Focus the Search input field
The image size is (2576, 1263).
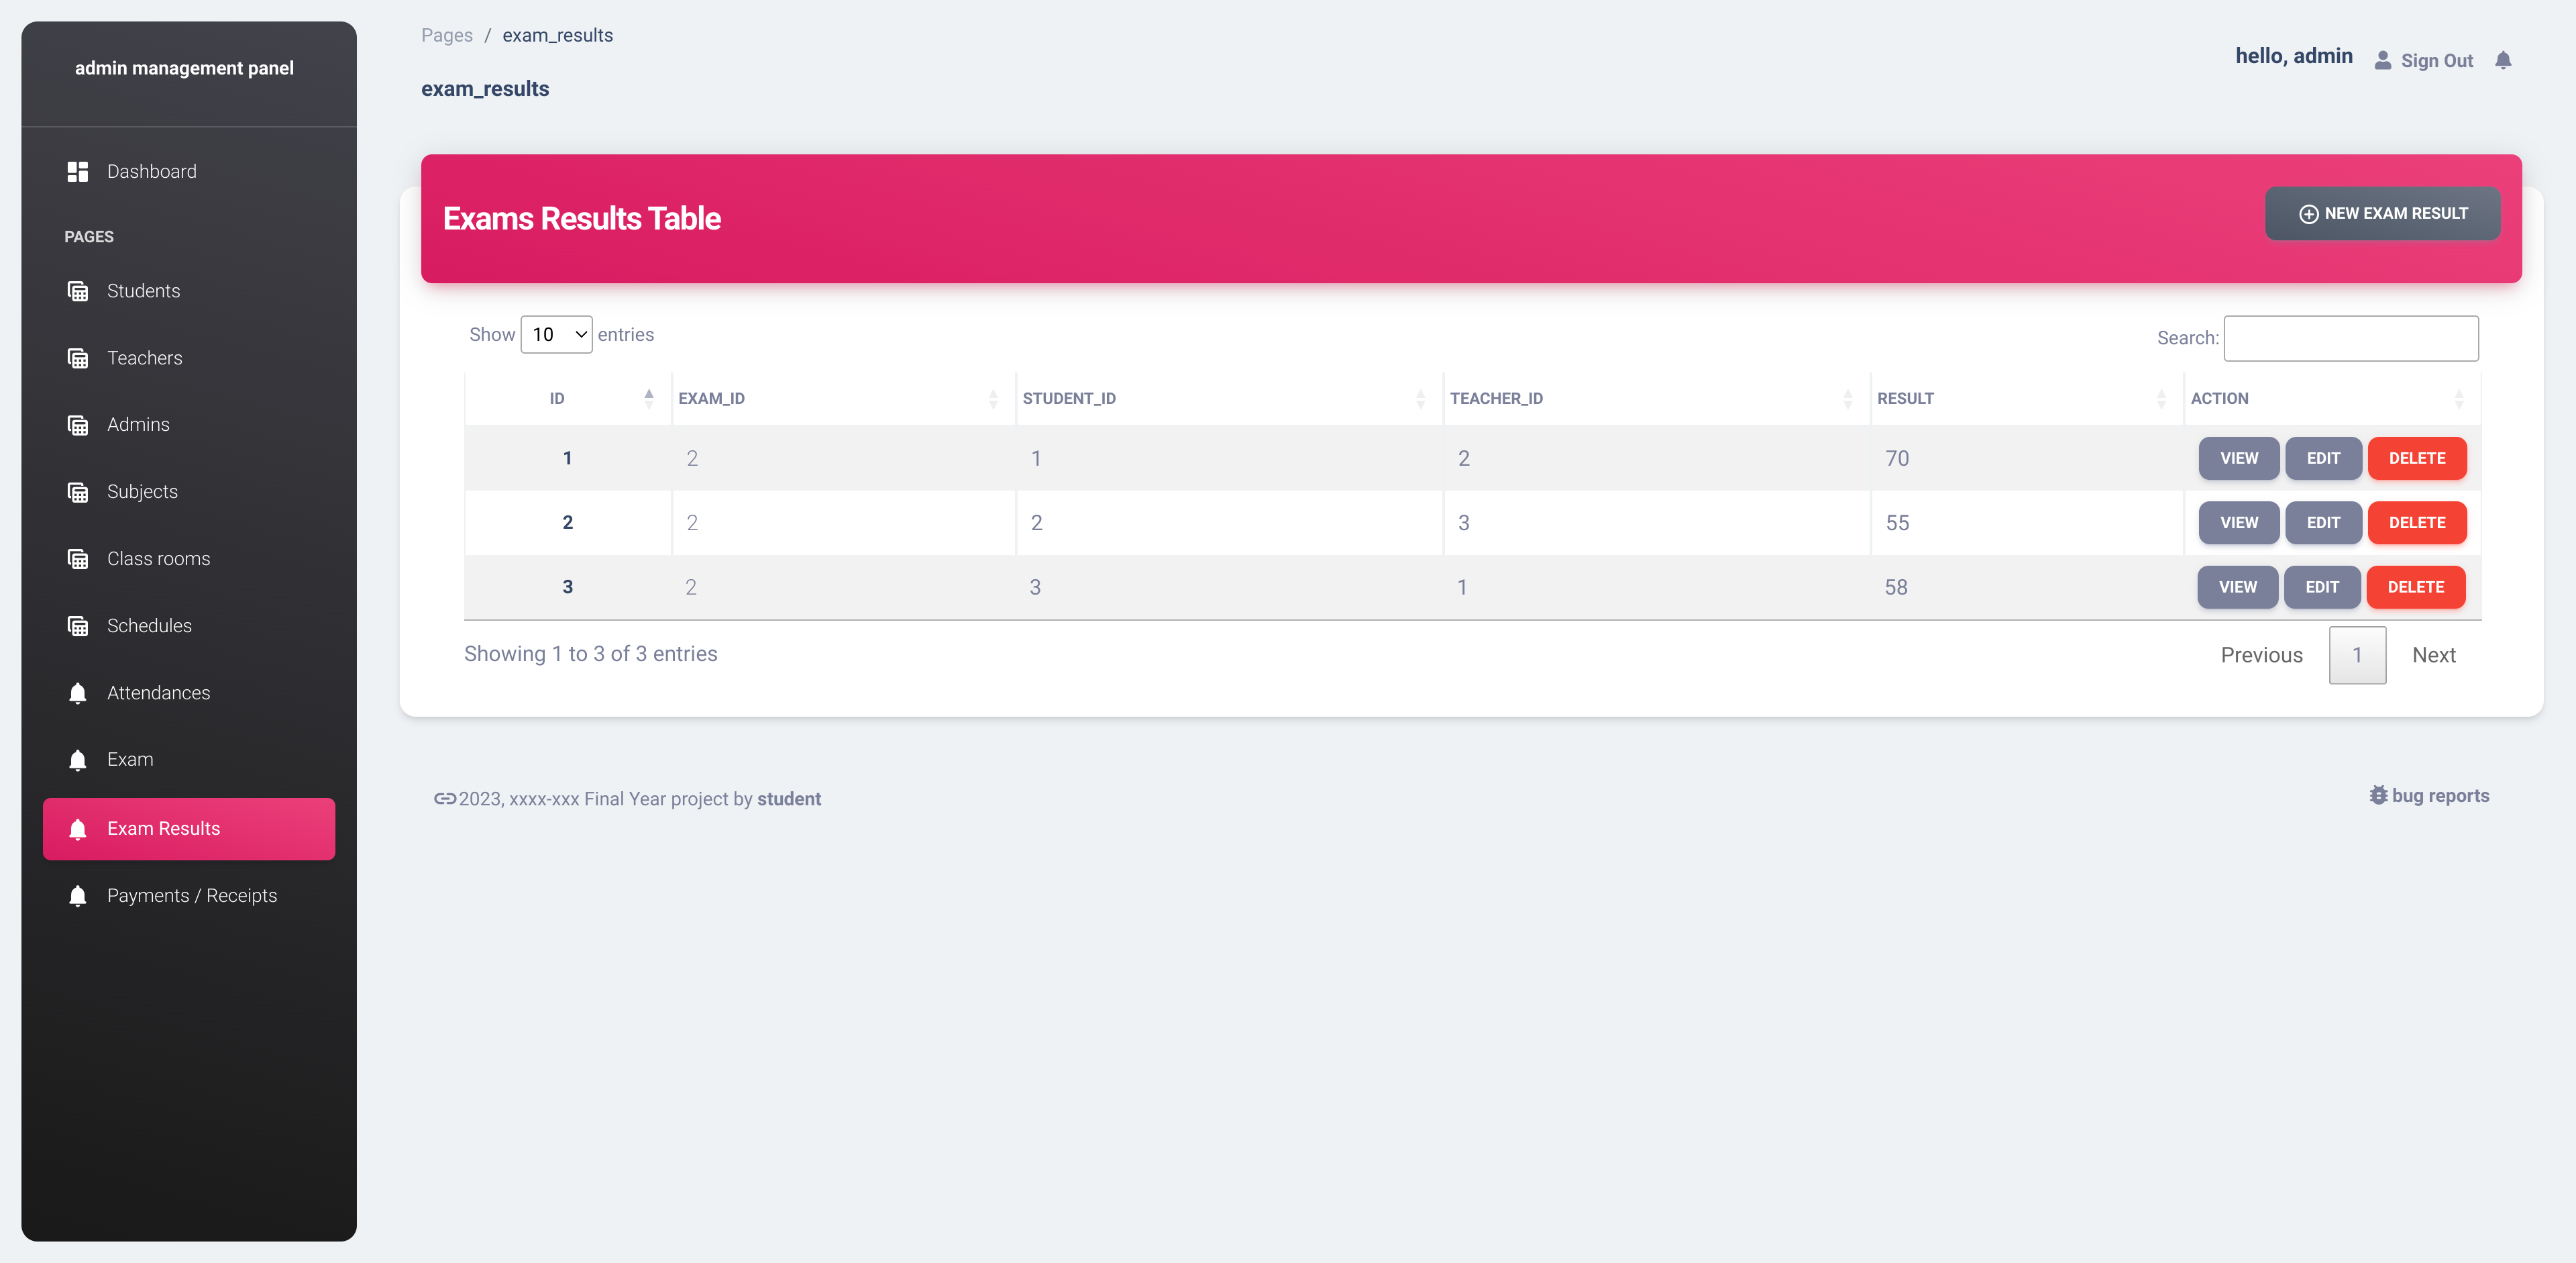[2350, 338]
